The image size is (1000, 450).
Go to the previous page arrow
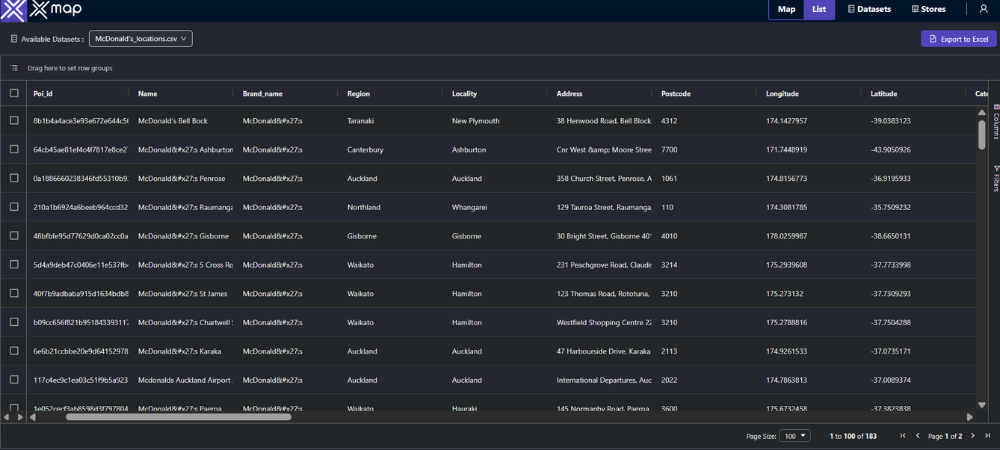[918, 436]
